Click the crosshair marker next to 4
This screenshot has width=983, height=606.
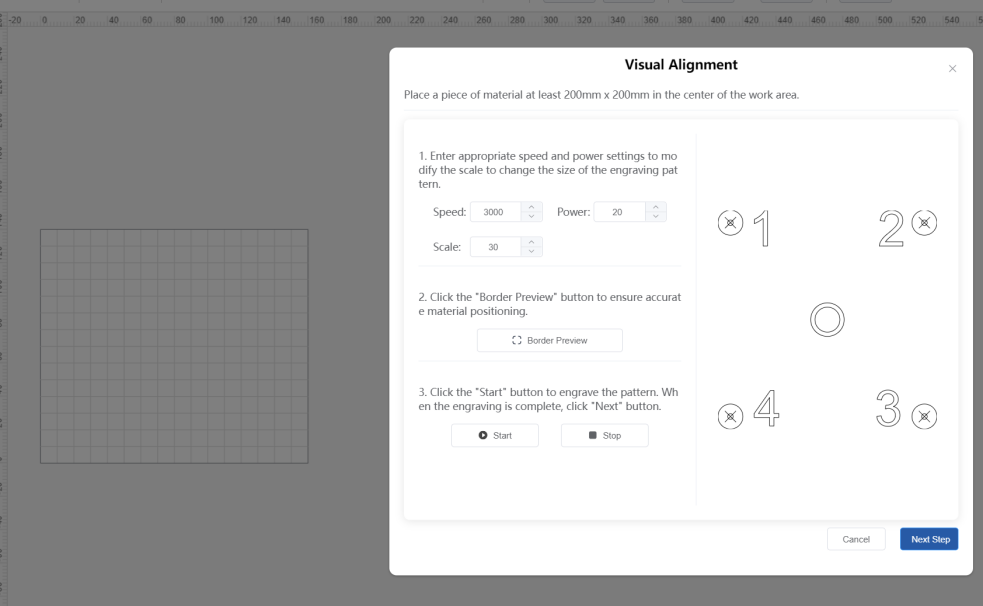point(730,416)
